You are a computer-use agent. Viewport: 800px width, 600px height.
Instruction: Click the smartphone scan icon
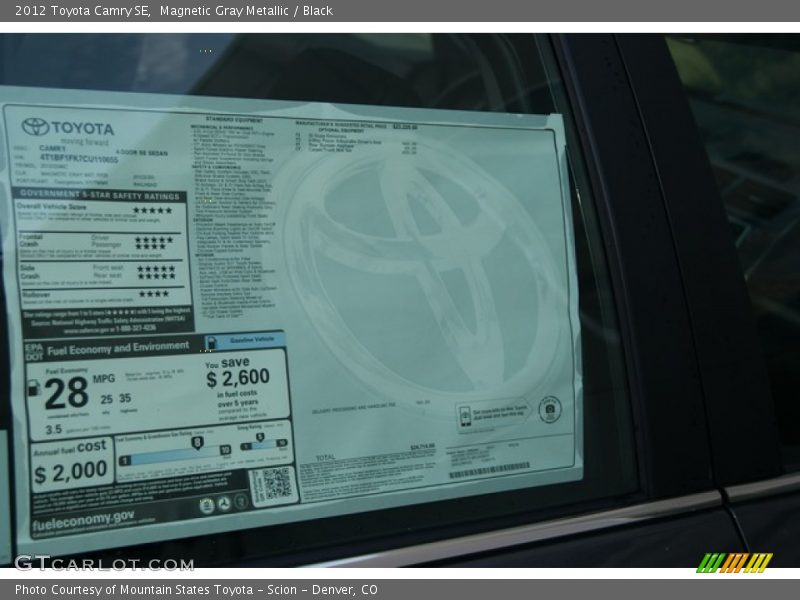[465, 415]
